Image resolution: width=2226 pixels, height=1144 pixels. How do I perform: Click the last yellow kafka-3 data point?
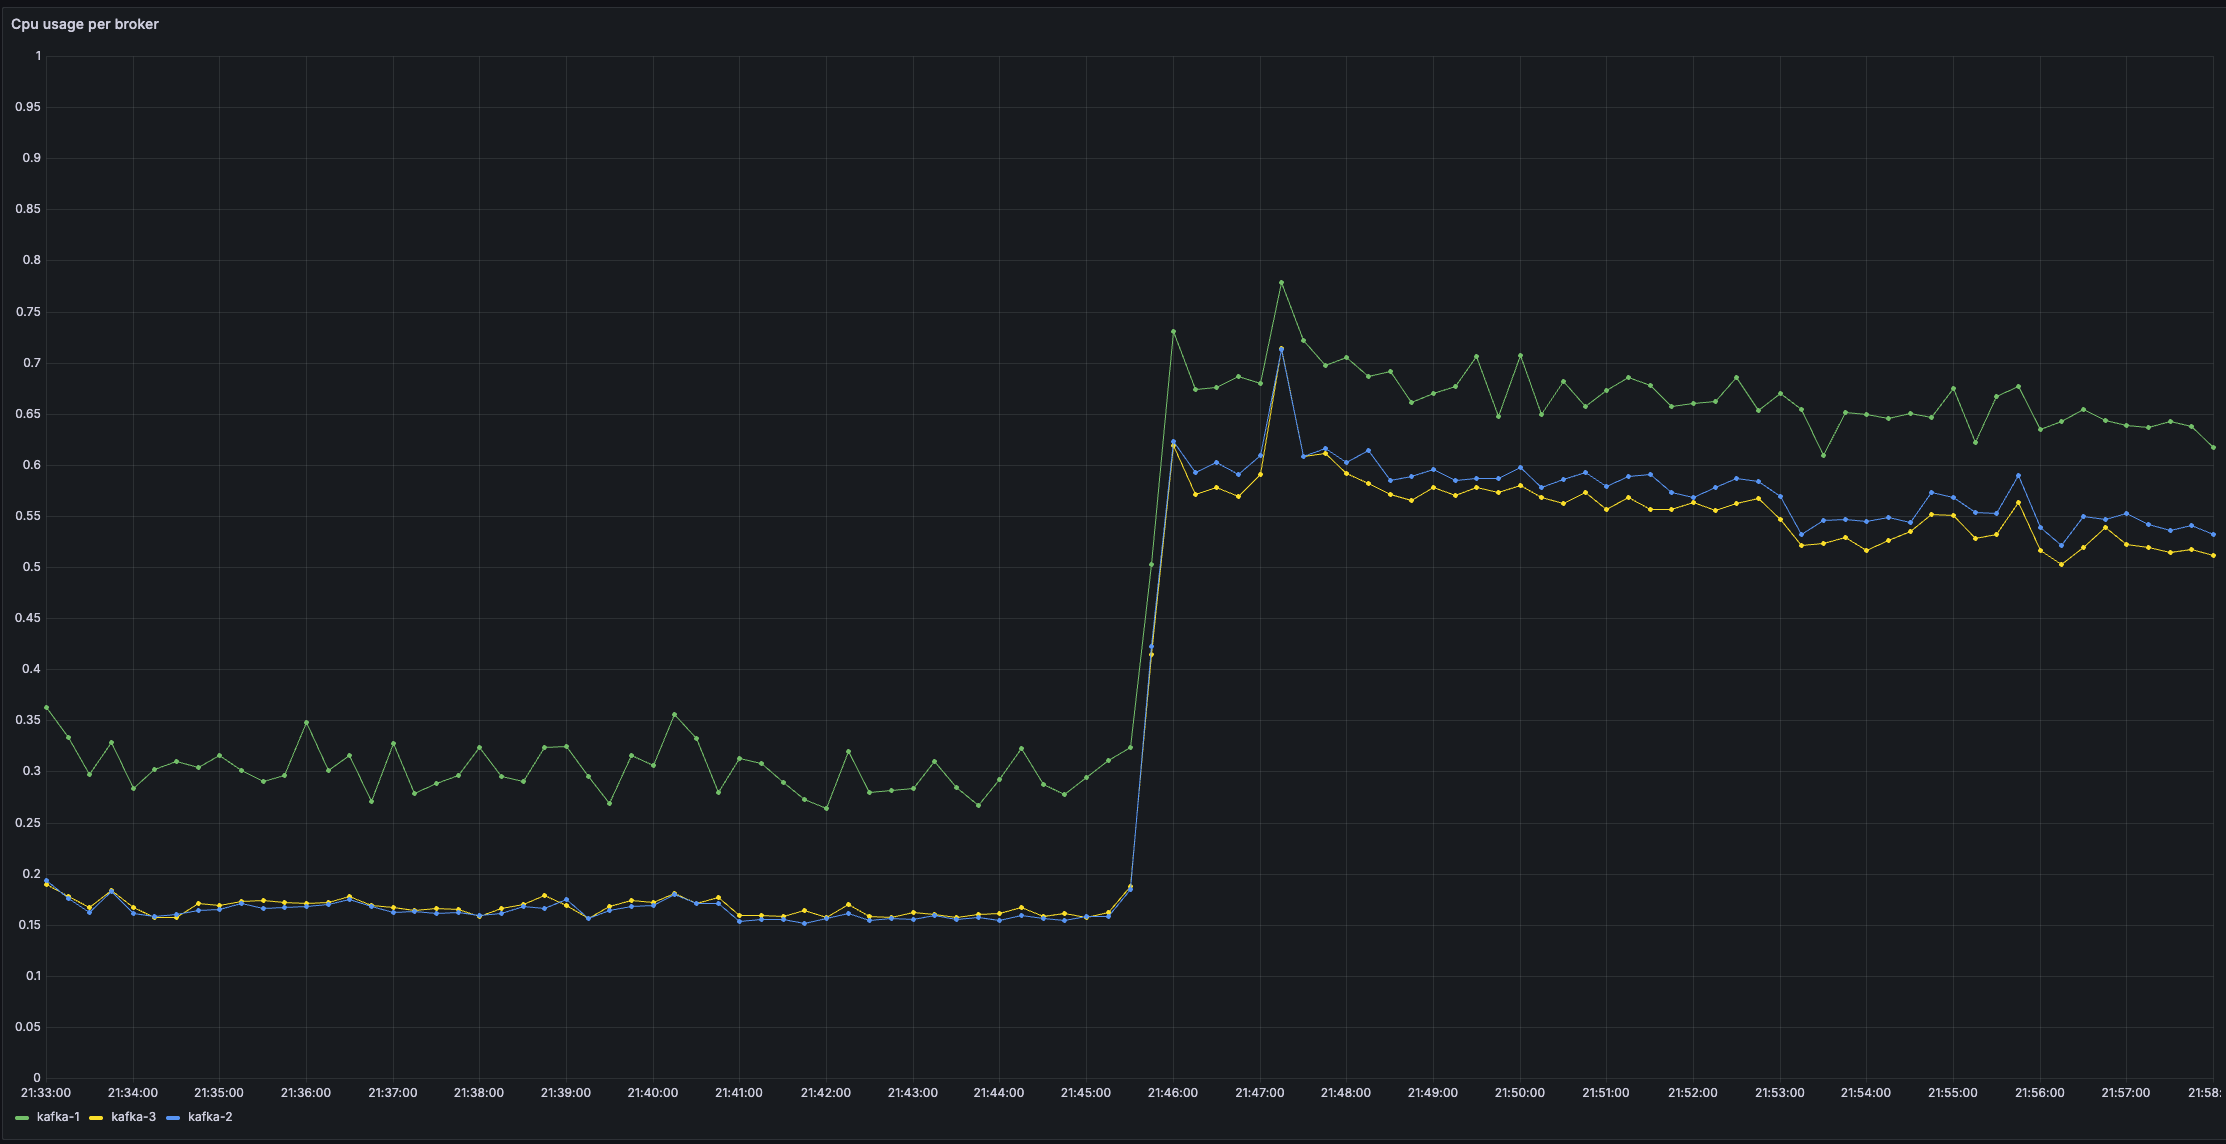(x=2213, y=555)
